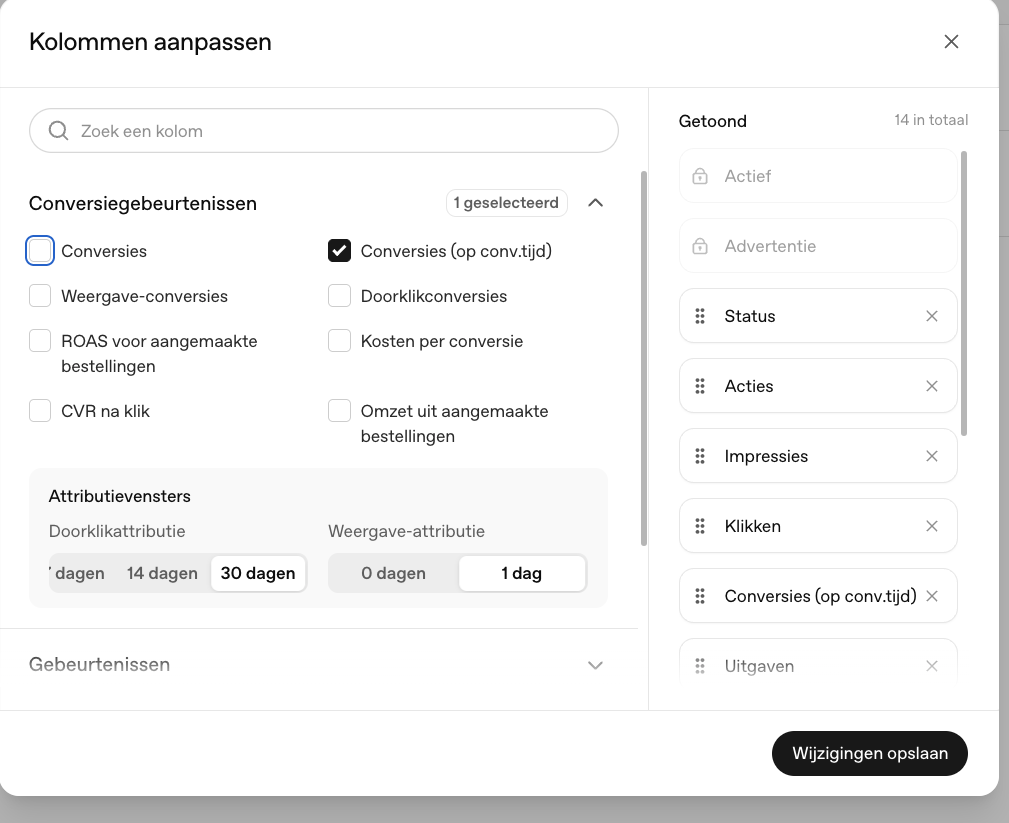Image resolution: width=1009 pixels, height=823 pixels.
Task: Click the Attributievensters heading
Action: coord(120,496)
